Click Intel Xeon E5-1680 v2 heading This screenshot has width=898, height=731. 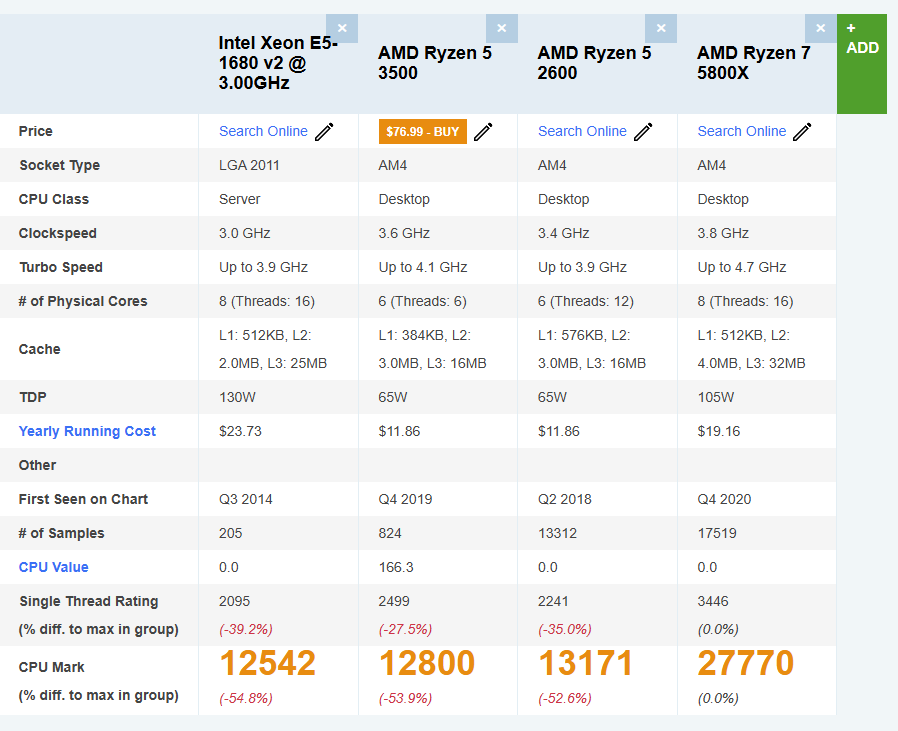point(278,63)
